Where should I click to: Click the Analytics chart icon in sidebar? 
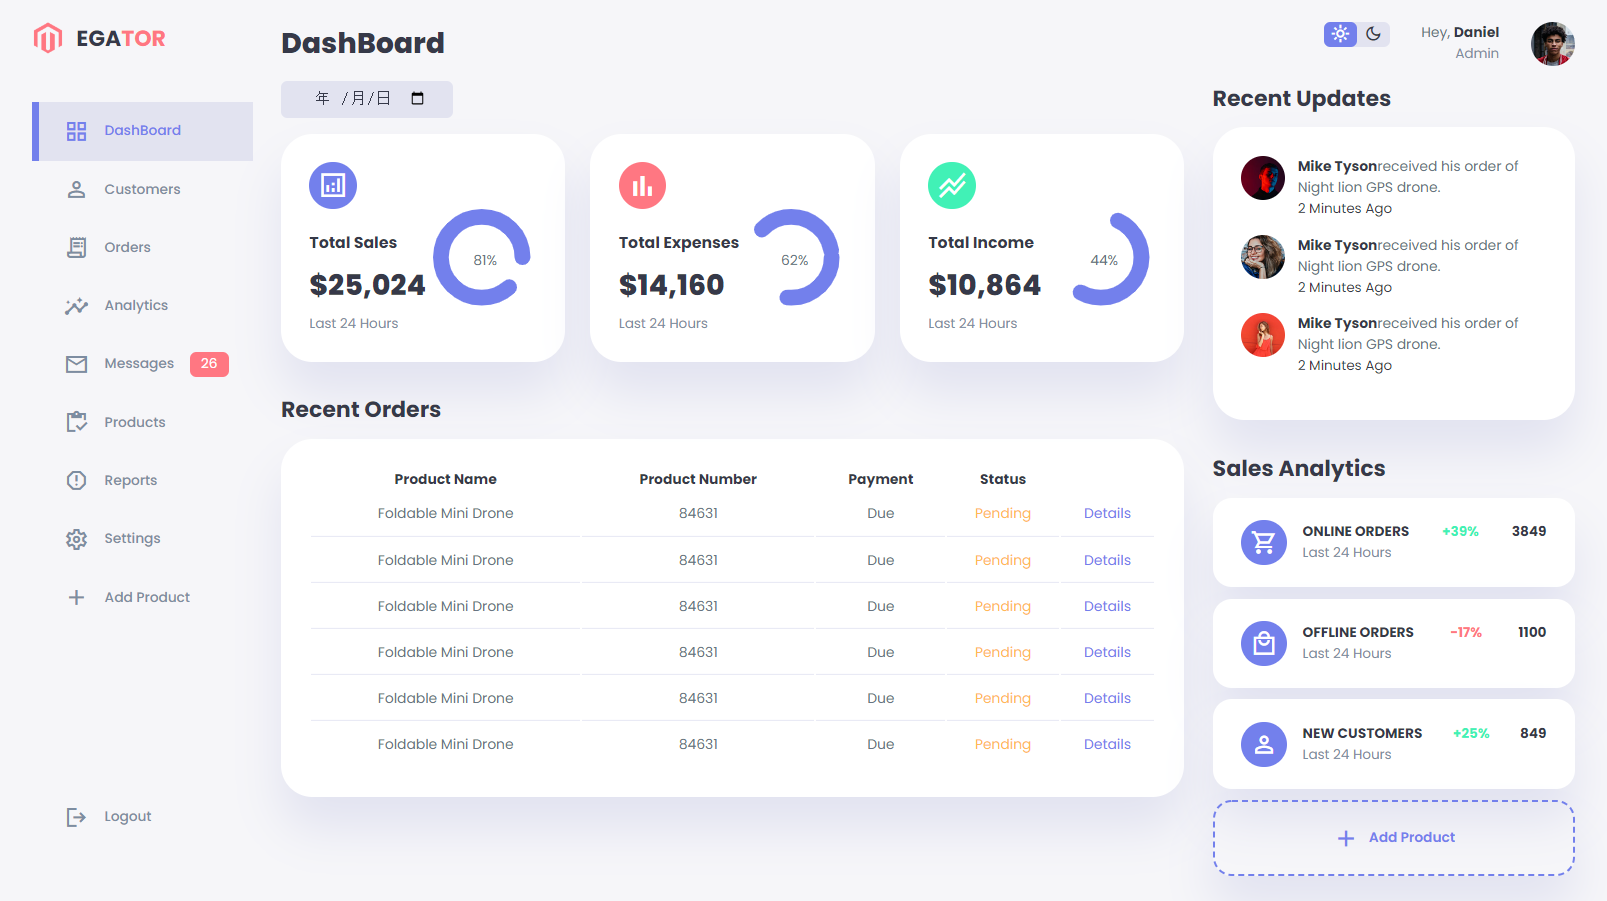click(x=76, y=305)
